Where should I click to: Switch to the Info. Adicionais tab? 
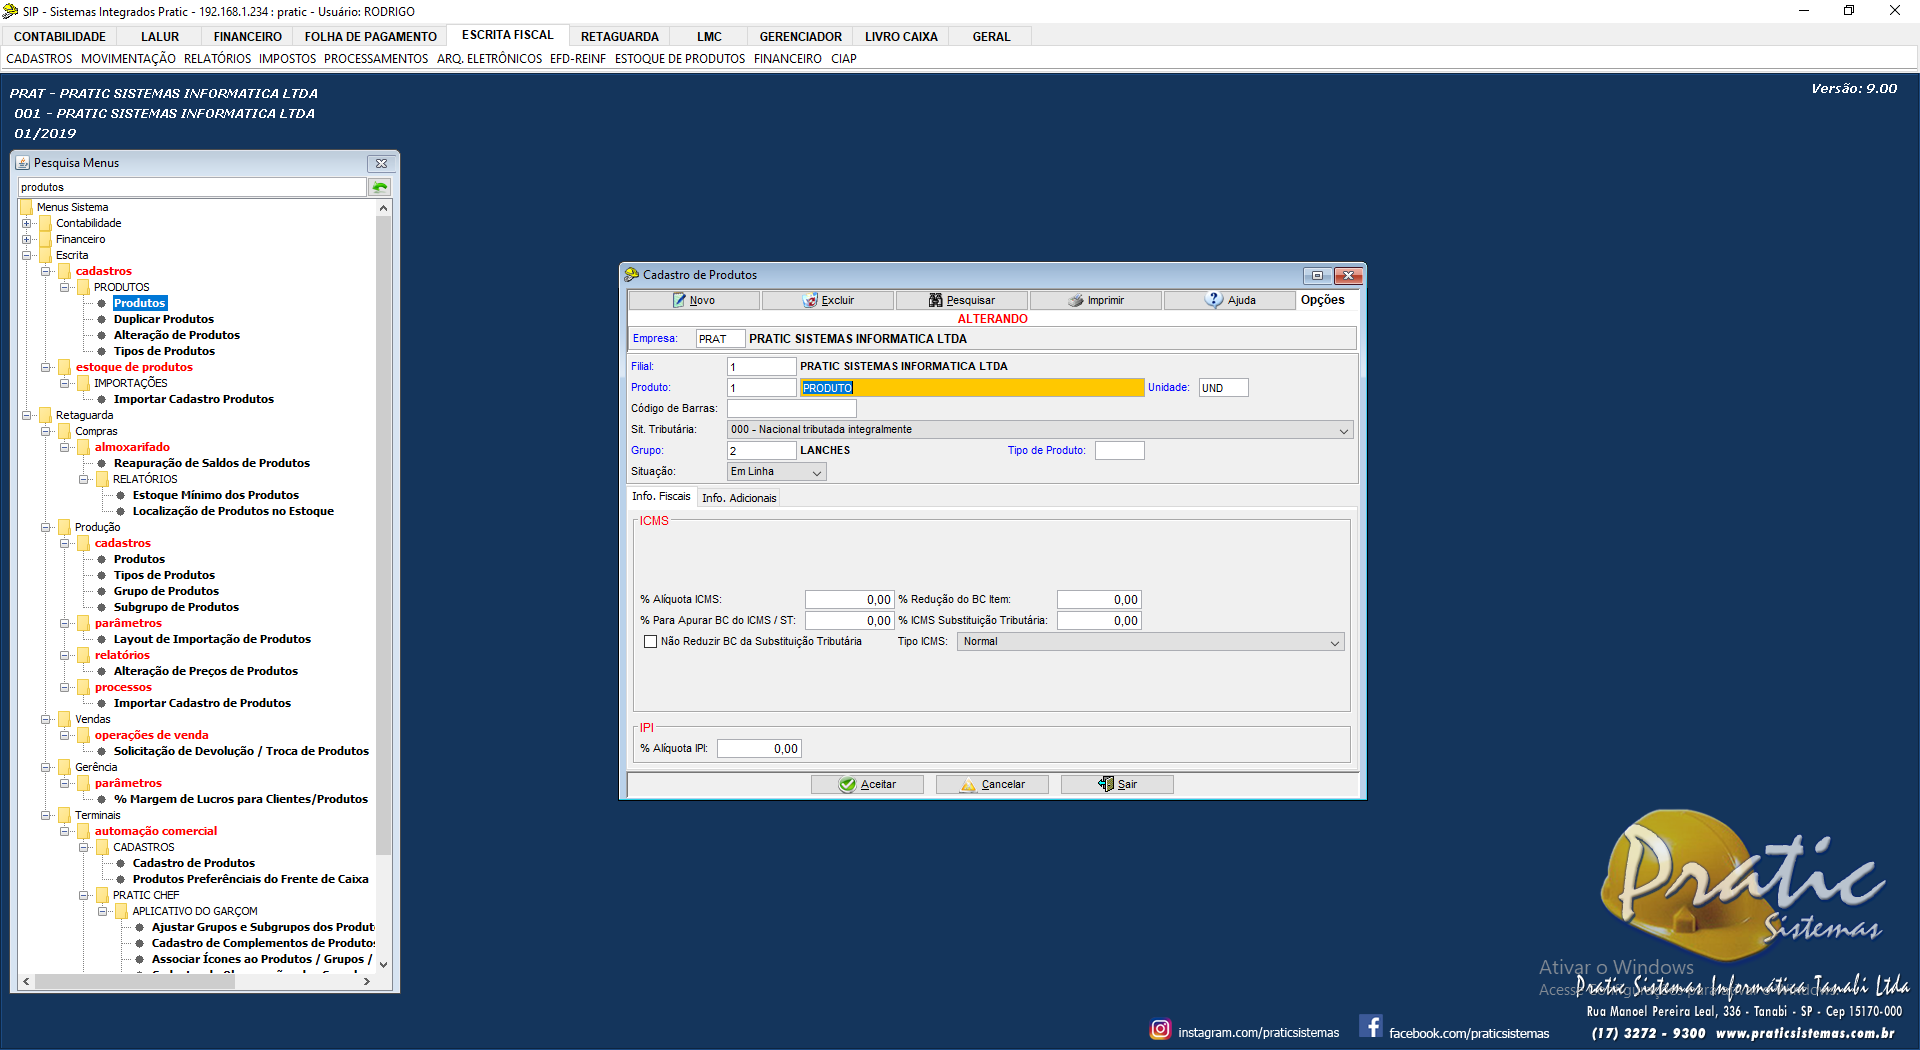[x=738, y=498]
